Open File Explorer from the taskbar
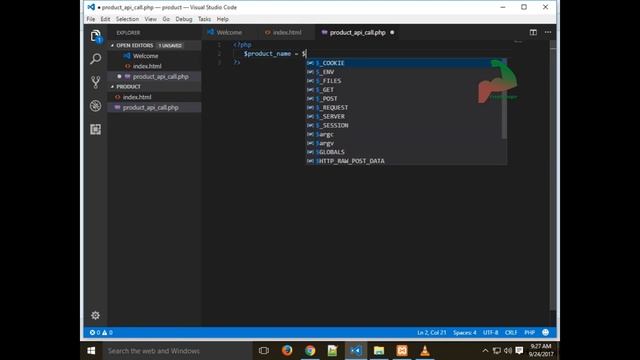Viewport: 640px width, 360px height. pyautogui.click(x=379, y=351)
